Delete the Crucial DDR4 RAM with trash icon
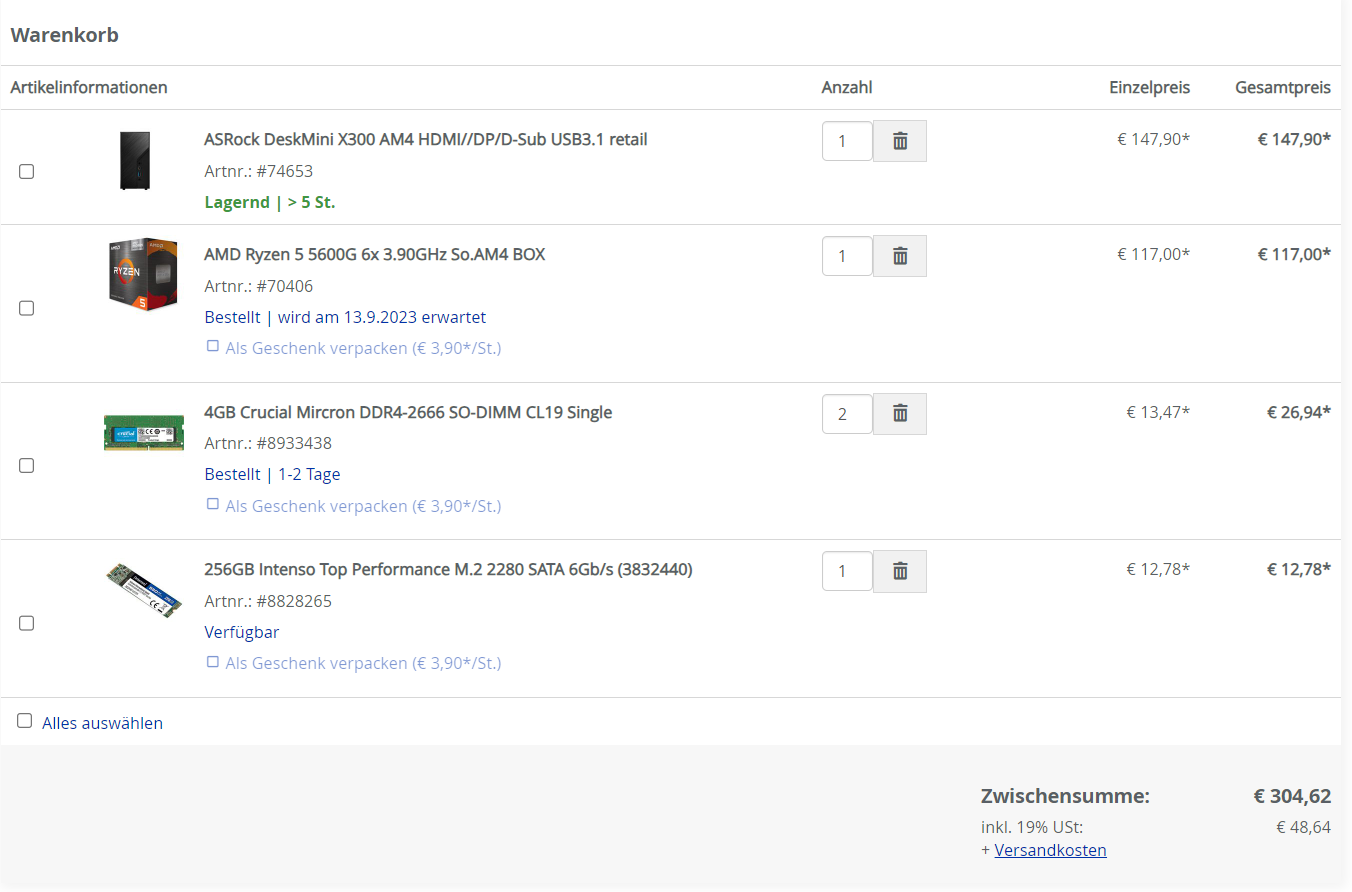The width and height of the screenshot is (1352, 892). pyautogui.click(x=899, y=413)
